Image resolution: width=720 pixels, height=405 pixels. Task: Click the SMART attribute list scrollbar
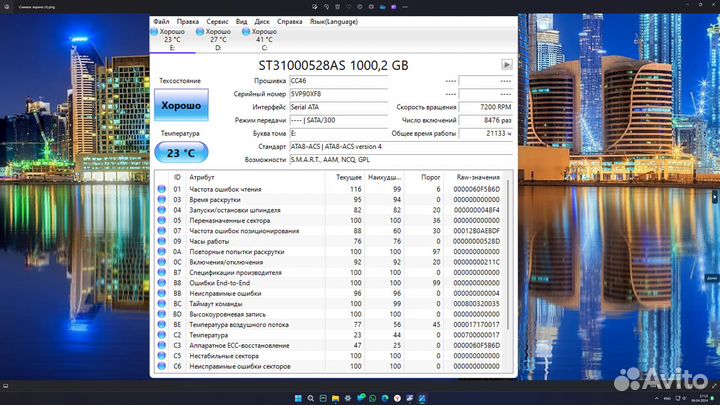(x=508, y=255)
